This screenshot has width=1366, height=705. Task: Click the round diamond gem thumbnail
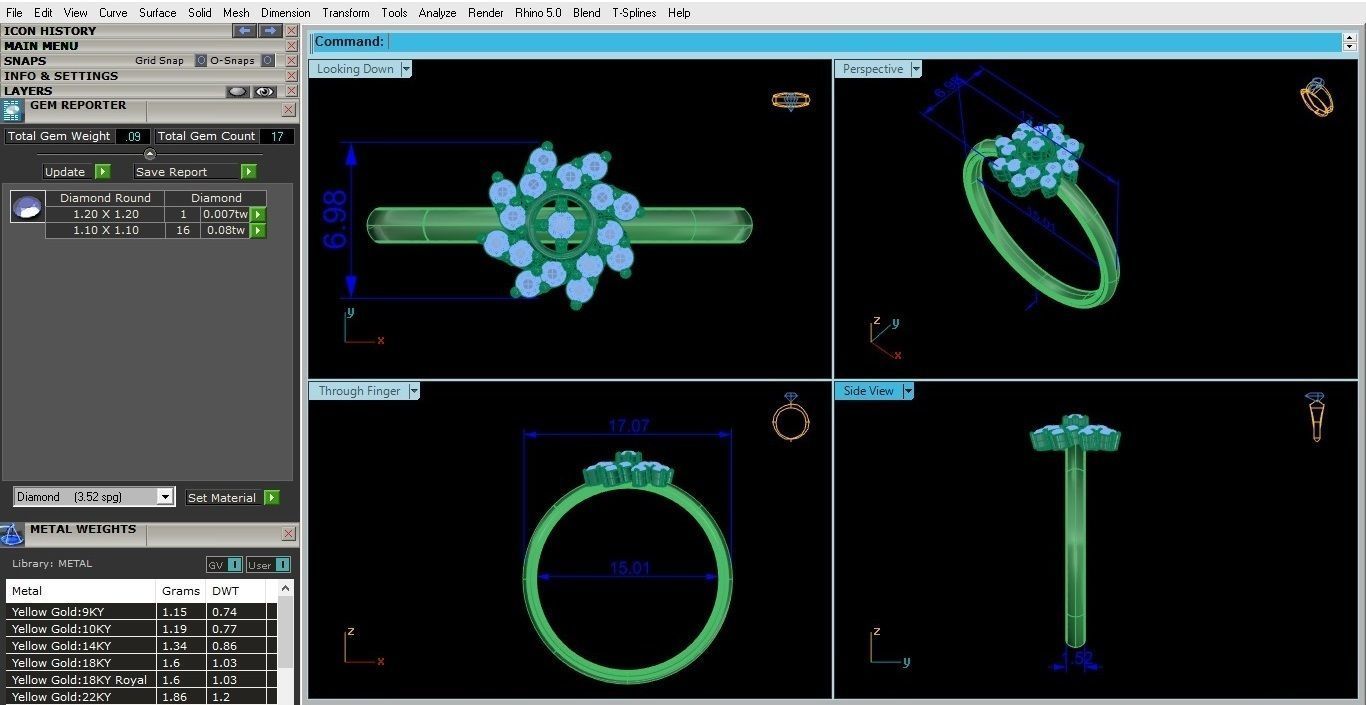(27, 207)
